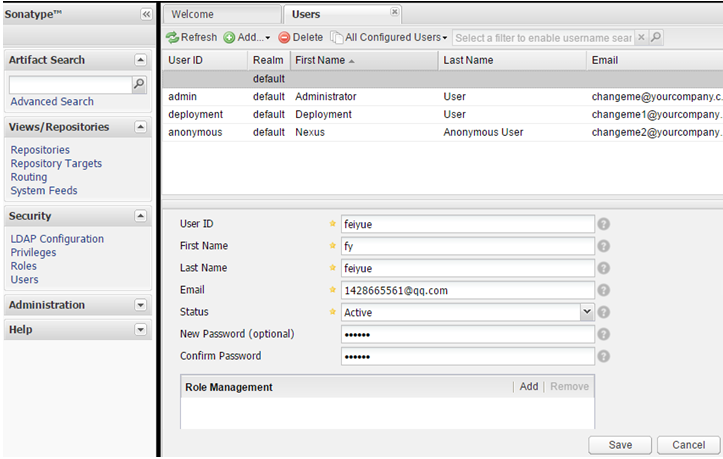
Task: Collapse the Artifact Search panel
Action: 141,60
